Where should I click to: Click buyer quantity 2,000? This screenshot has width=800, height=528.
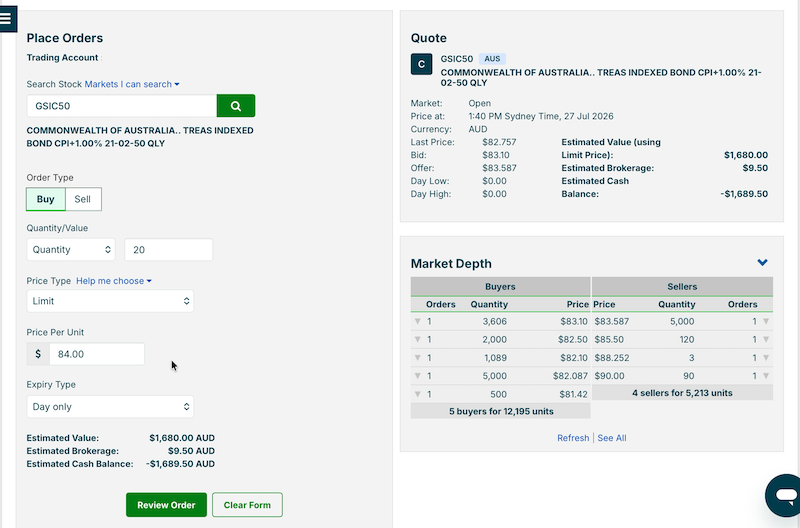(495, 339)
